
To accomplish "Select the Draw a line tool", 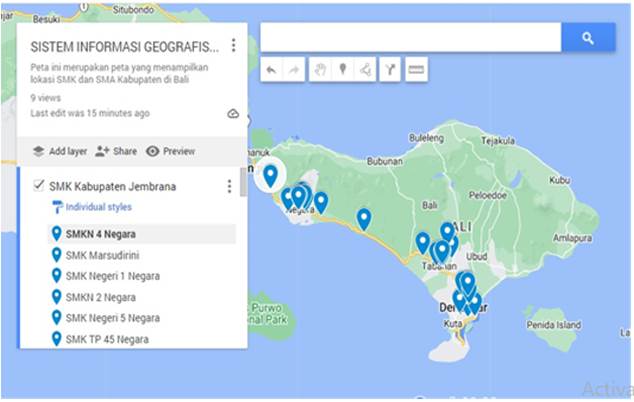I will (x=366, y=70).
